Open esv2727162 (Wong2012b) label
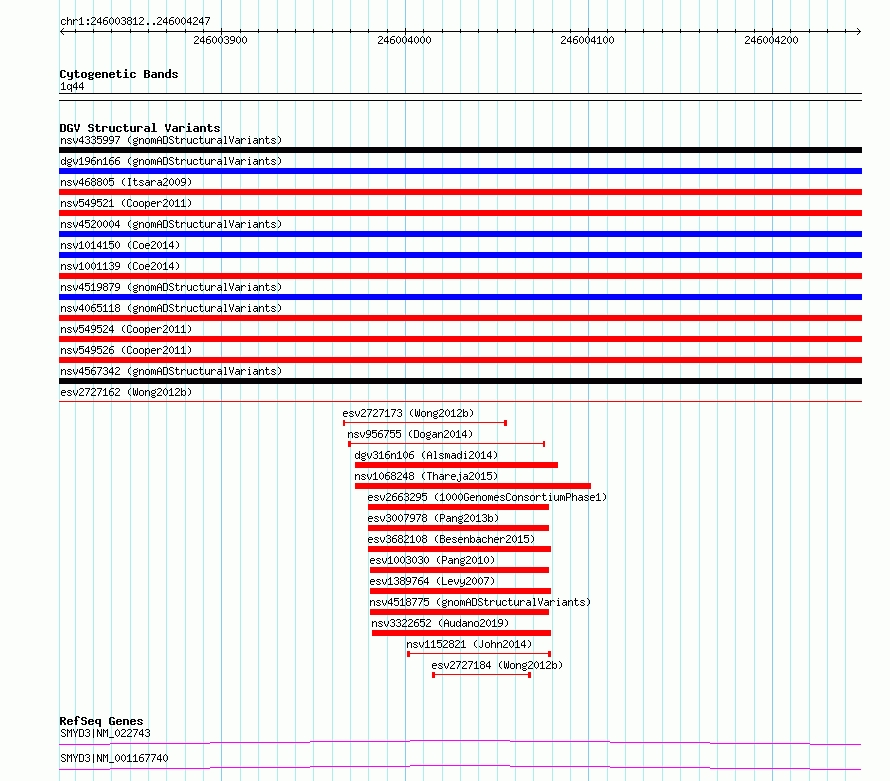890x781 pixels. 126,392
